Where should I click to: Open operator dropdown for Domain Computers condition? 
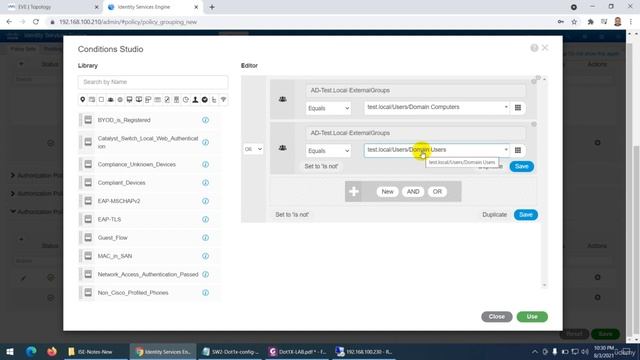328,108
